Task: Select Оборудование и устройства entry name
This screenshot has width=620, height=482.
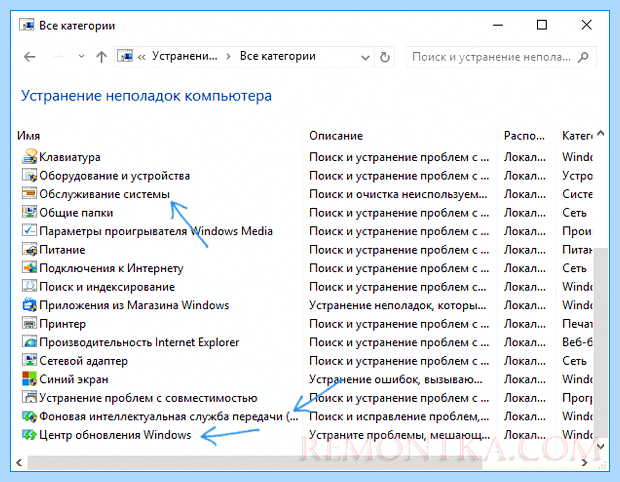Action: tap(115, 176)
